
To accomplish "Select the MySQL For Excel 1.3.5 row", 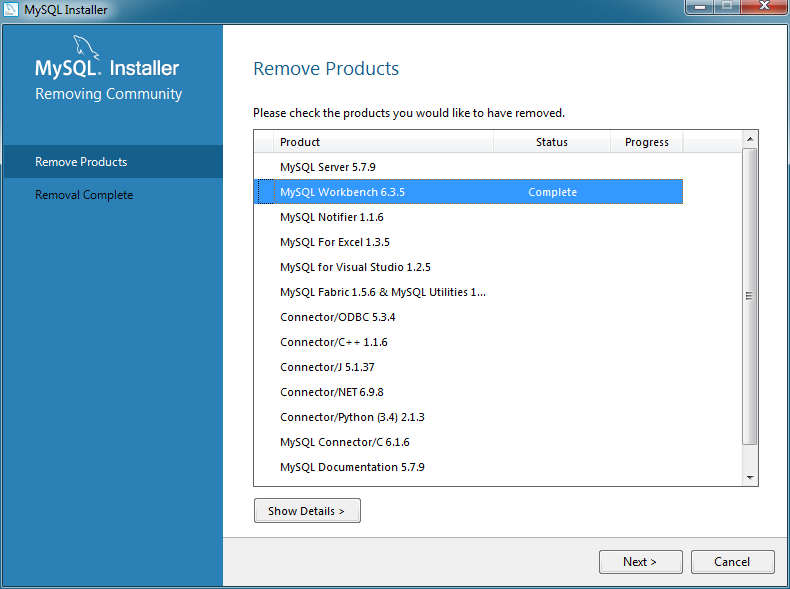I will tap(469, 242).
